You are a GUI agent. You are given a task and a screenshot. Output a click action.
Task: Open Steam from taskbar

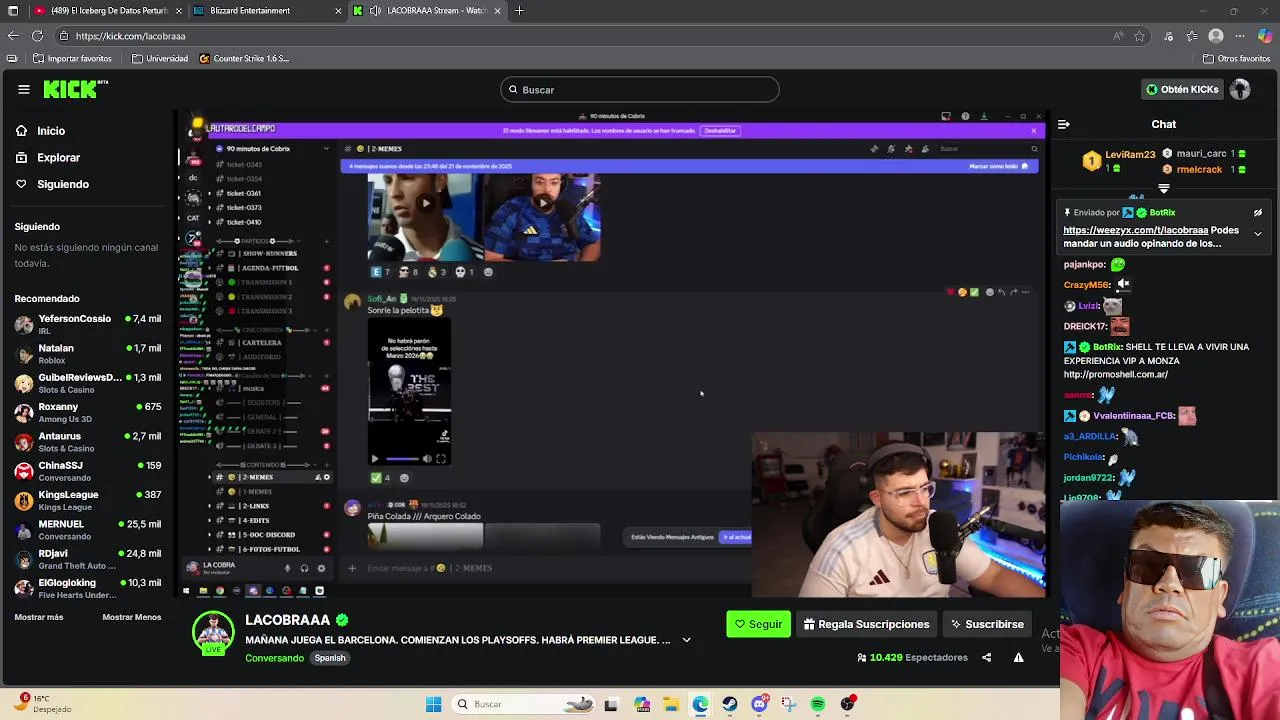click(x=730, y=704)
